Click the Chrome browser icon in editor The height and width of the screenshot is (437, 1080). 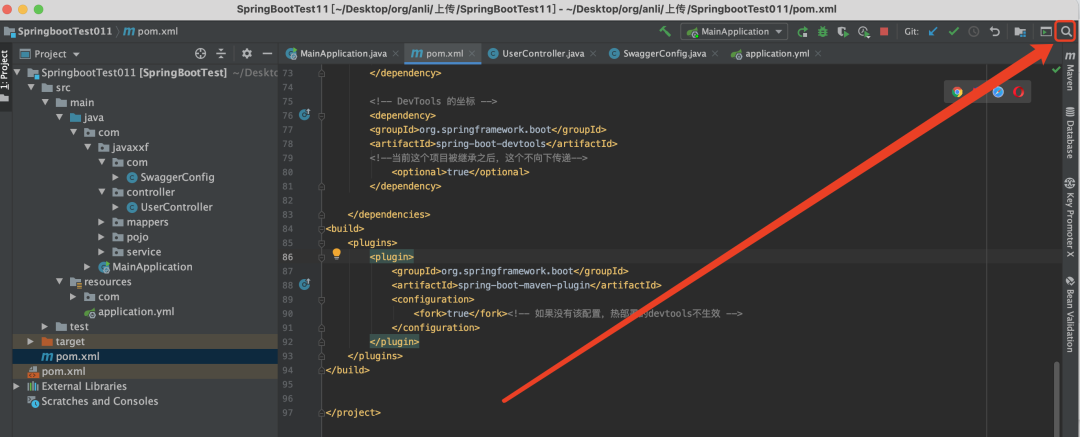click(957, 92)
